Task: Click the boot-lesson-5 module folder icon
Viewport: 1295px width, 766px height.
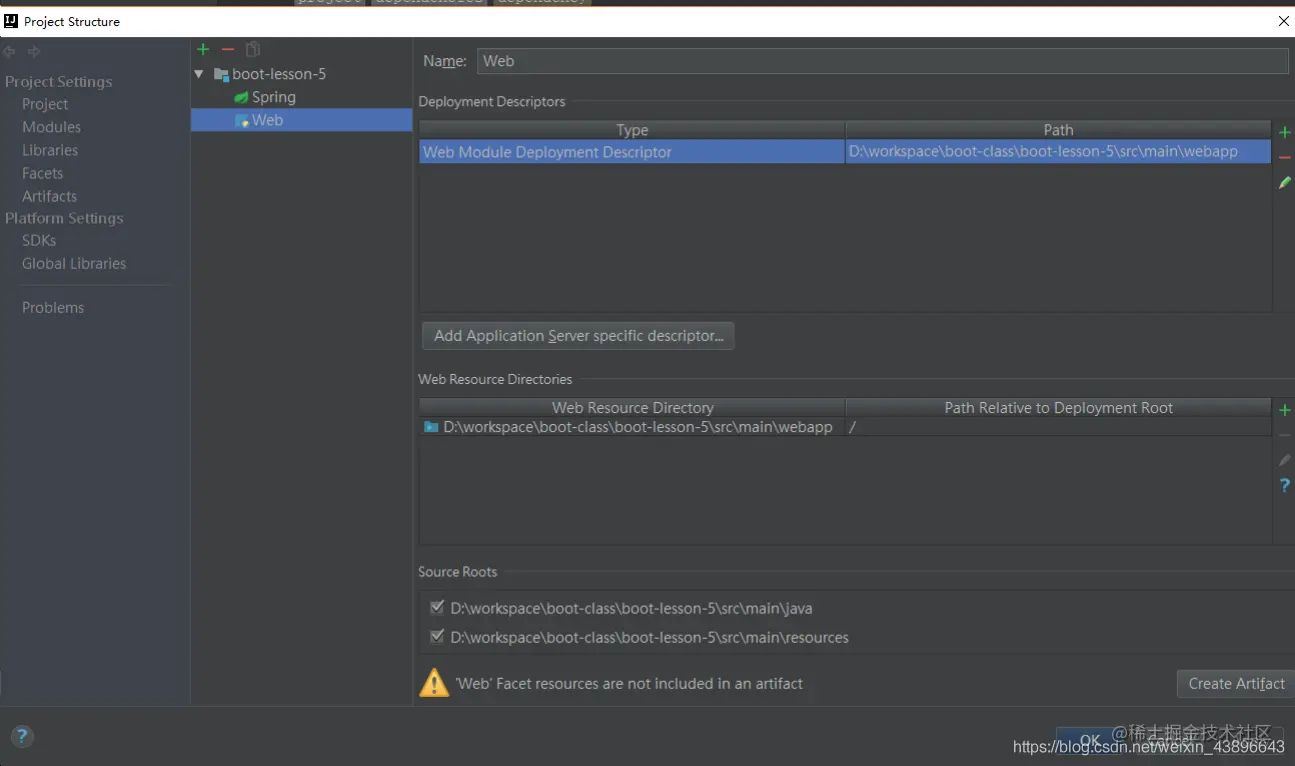Action: (221, 75)
